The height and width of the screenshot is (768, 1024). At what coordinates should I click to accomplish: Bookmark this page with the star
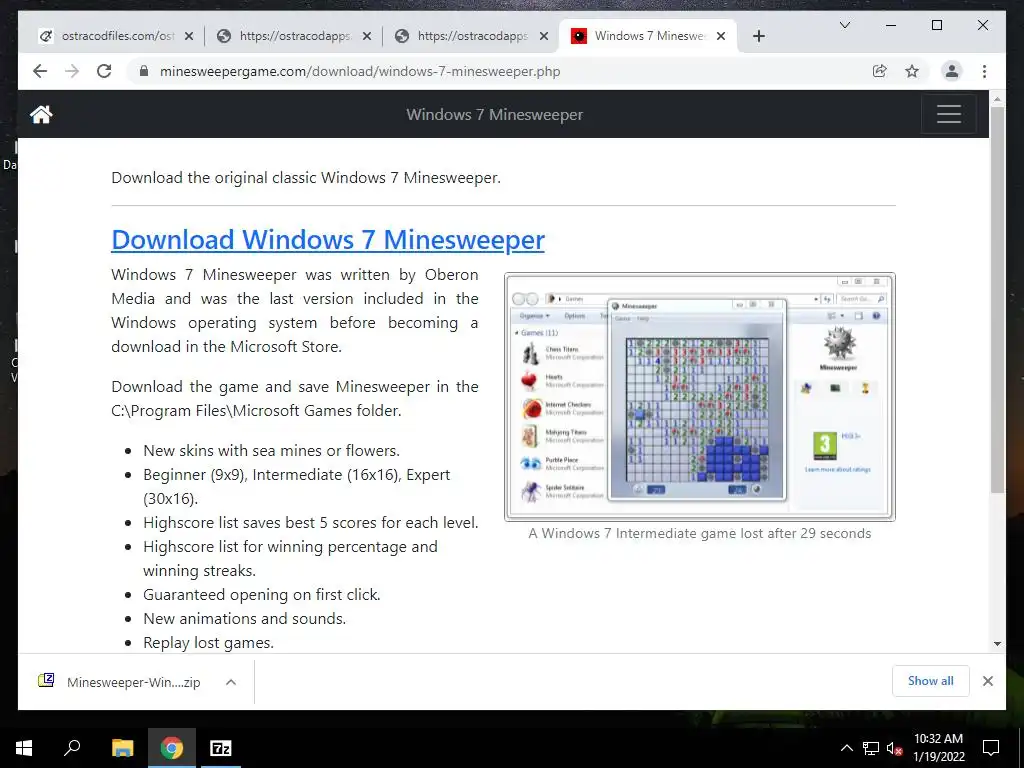click(x=912, y=71)
